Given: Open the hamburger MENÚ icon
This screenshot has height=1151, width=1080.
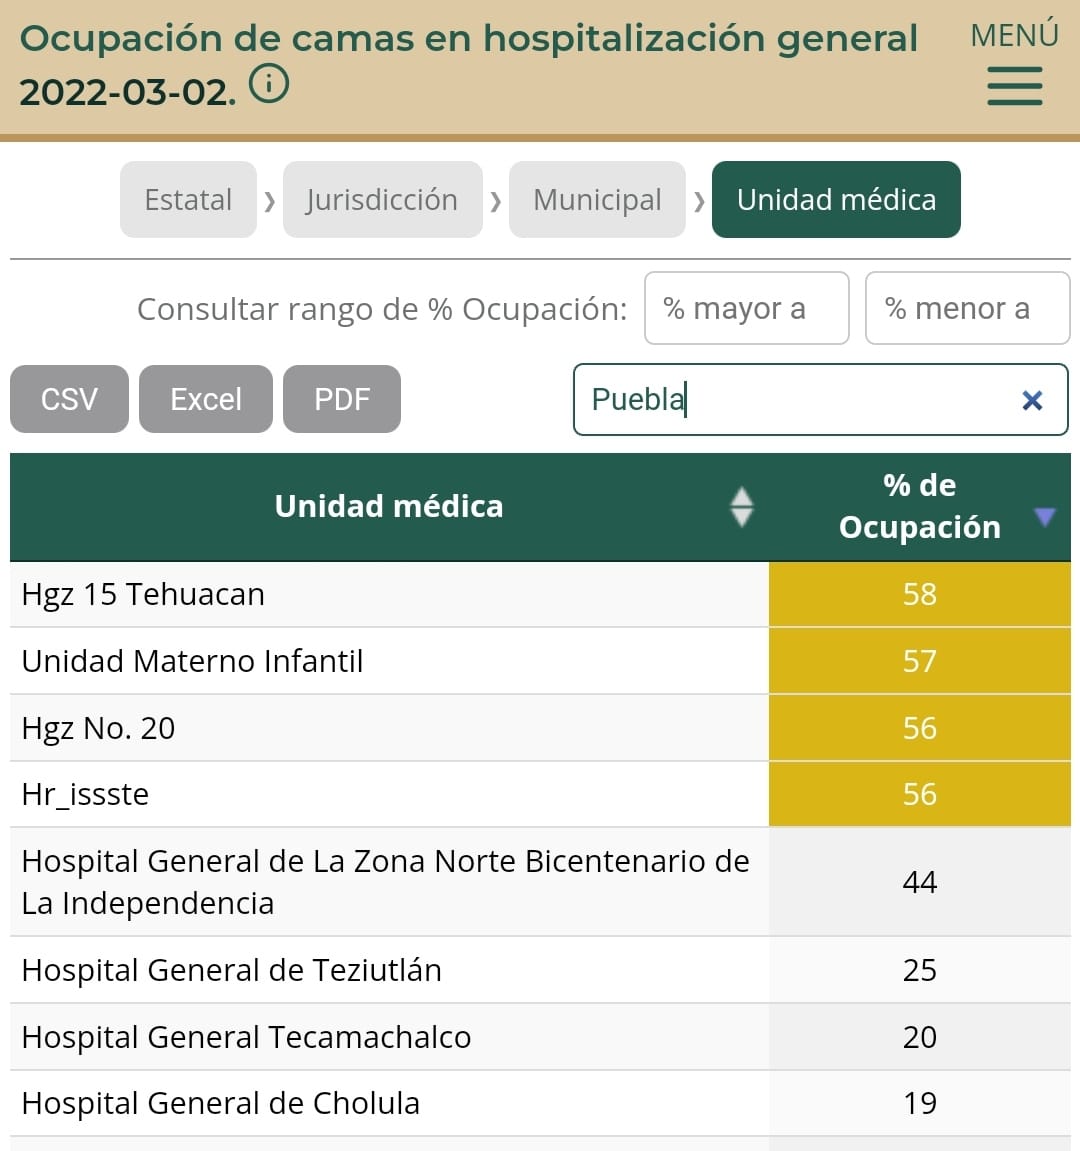Looking at the screenshot, I should tap(1014, 86).
